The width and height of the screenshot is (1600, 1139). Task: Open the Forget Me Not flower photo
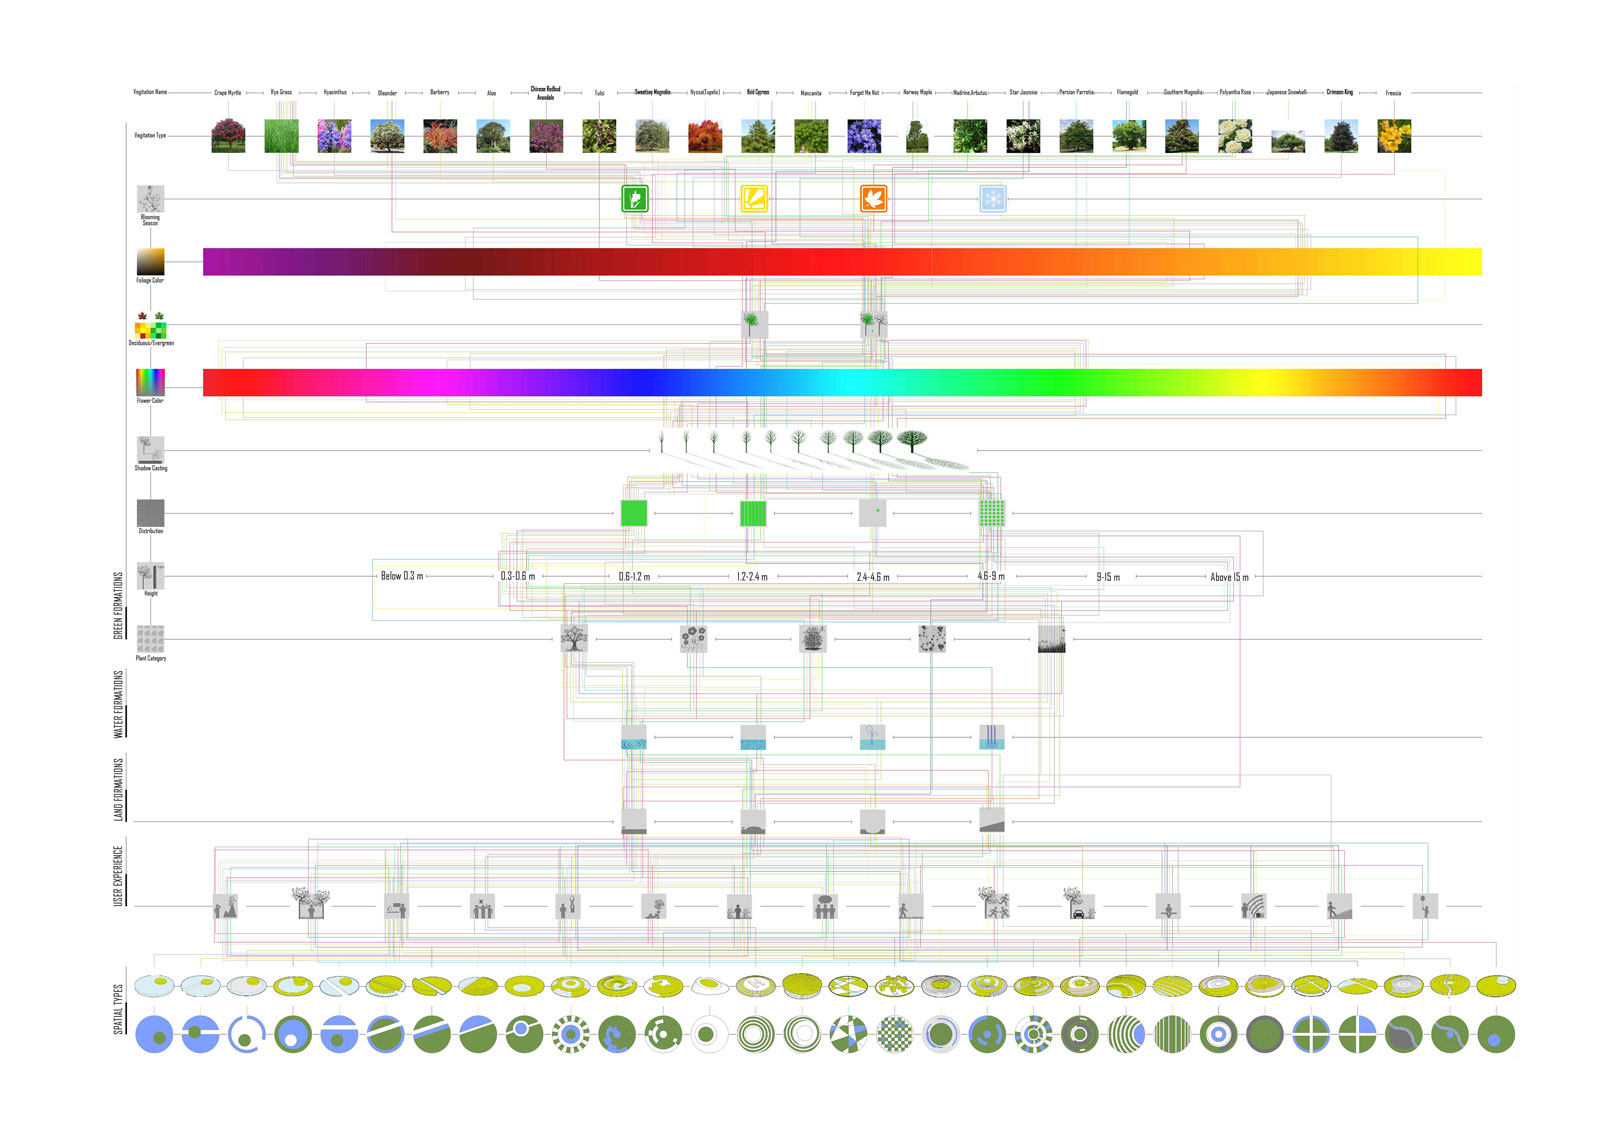click(864, 136)
